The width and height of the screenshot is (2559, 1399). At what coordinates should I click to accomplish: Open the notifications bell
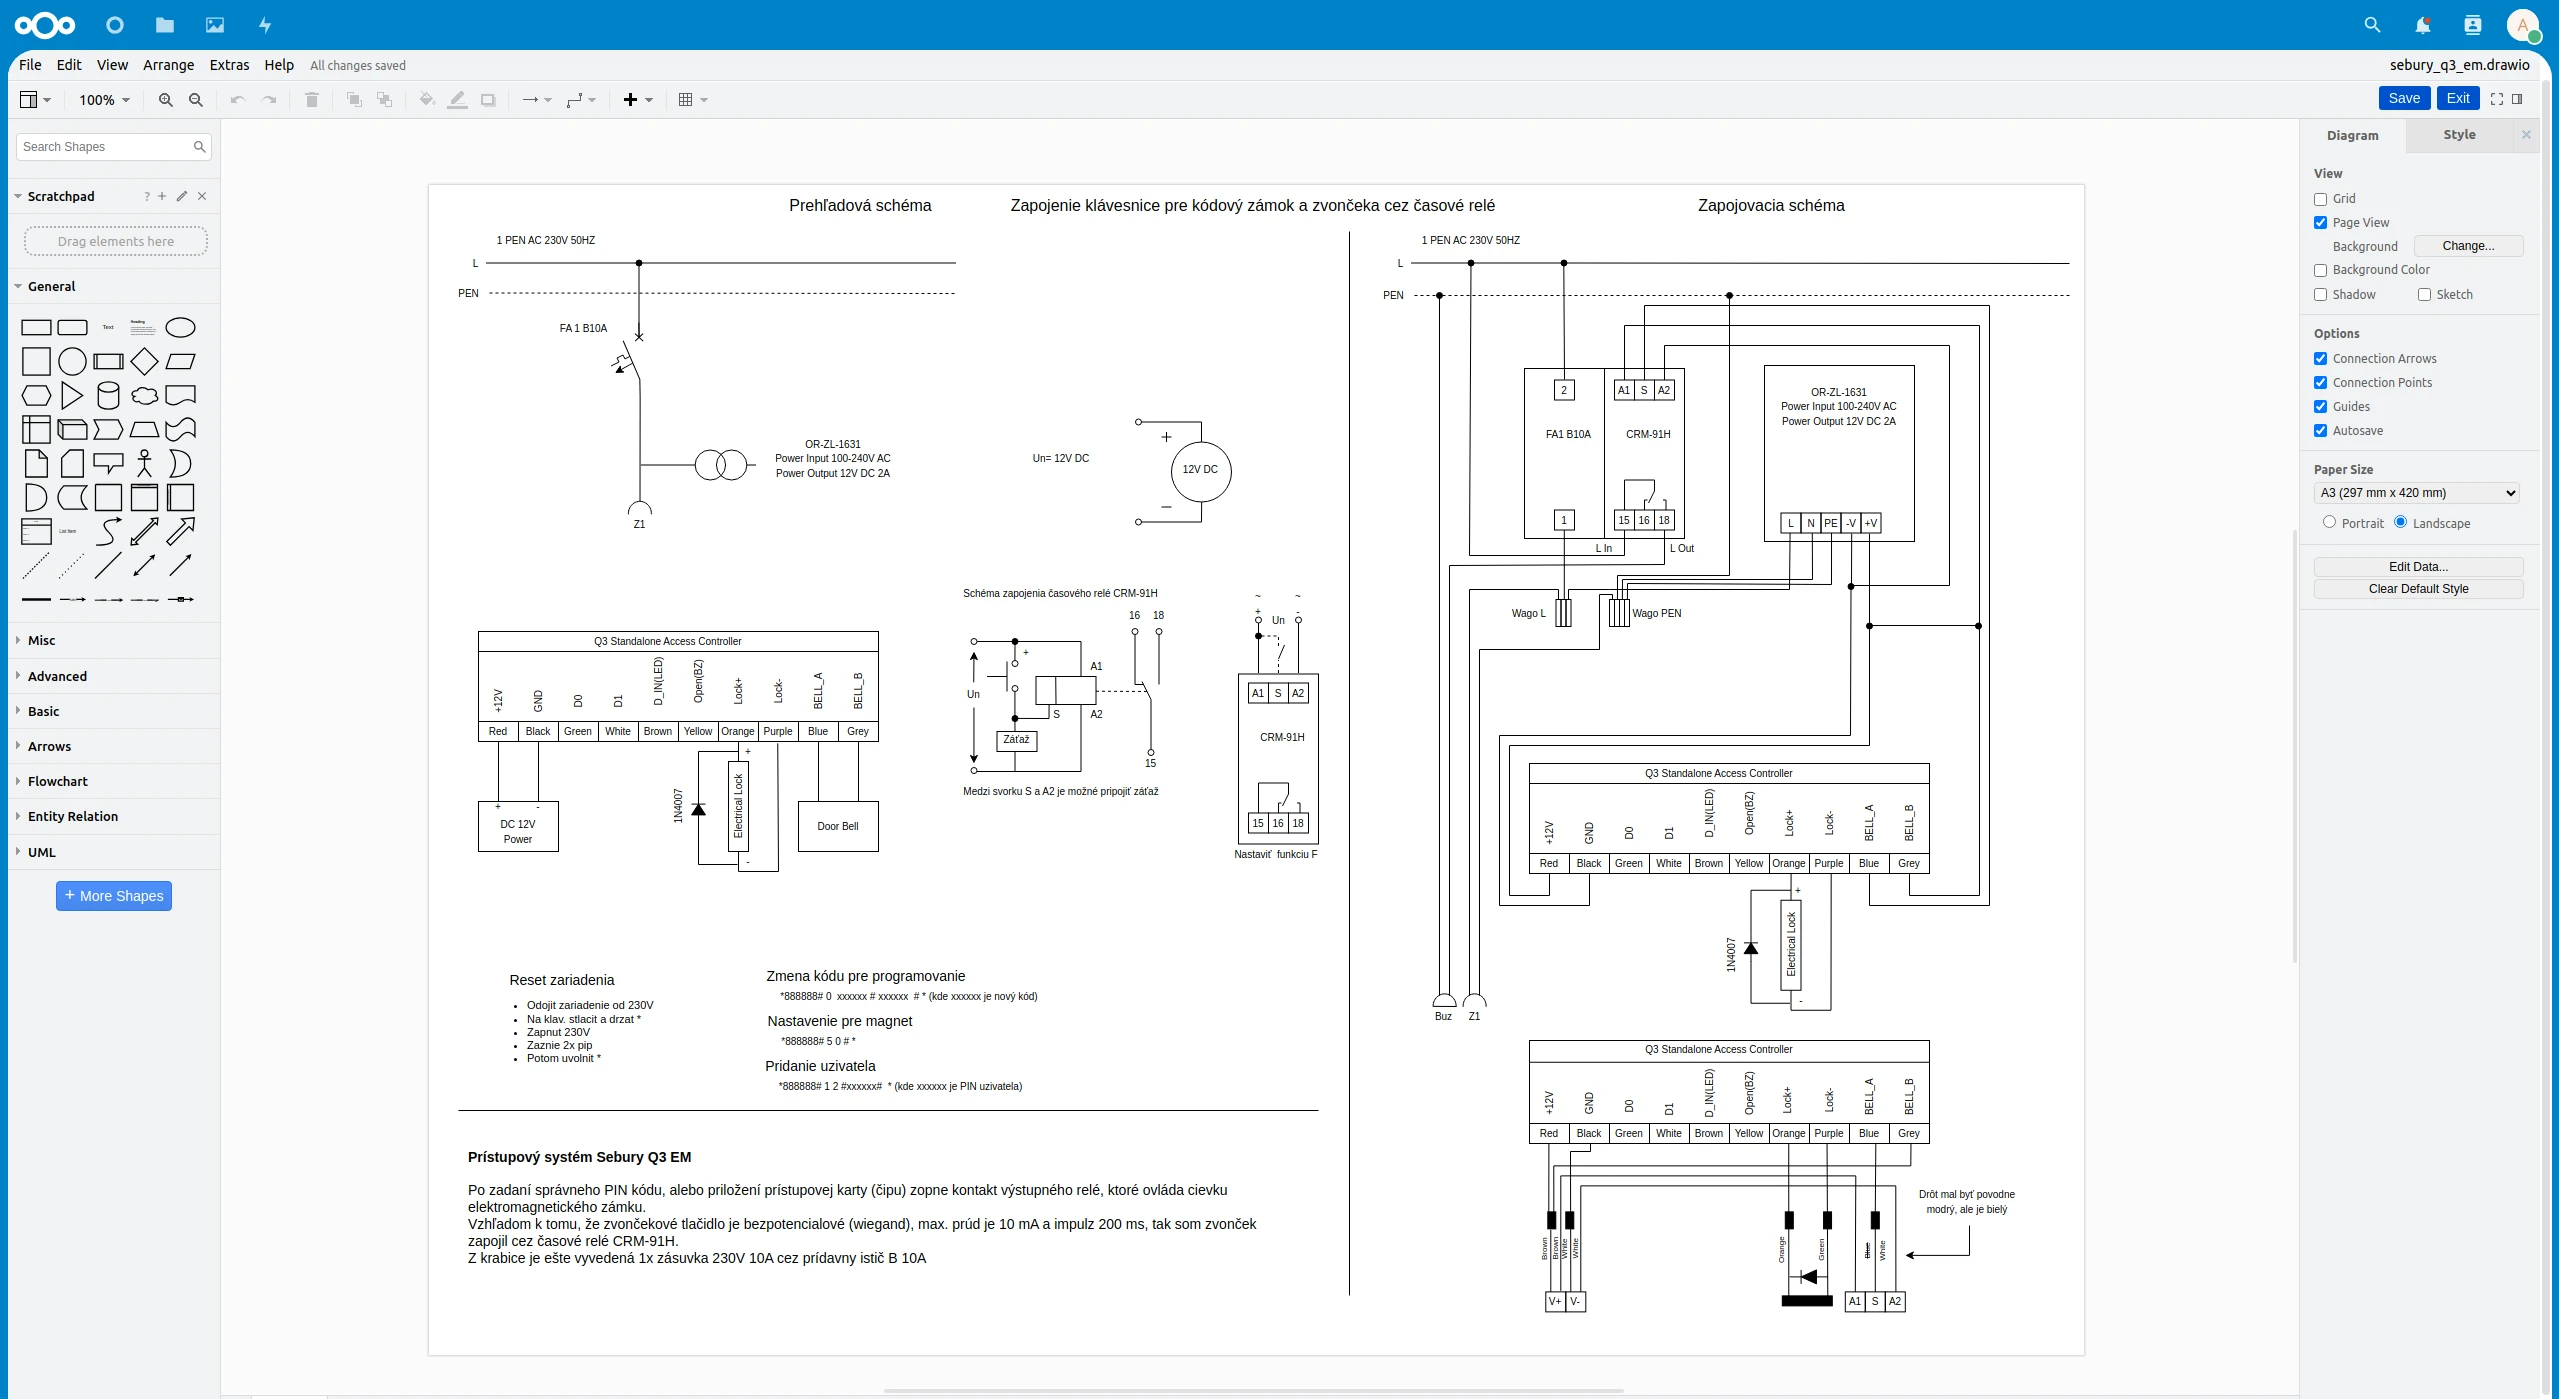[2422, 25]
